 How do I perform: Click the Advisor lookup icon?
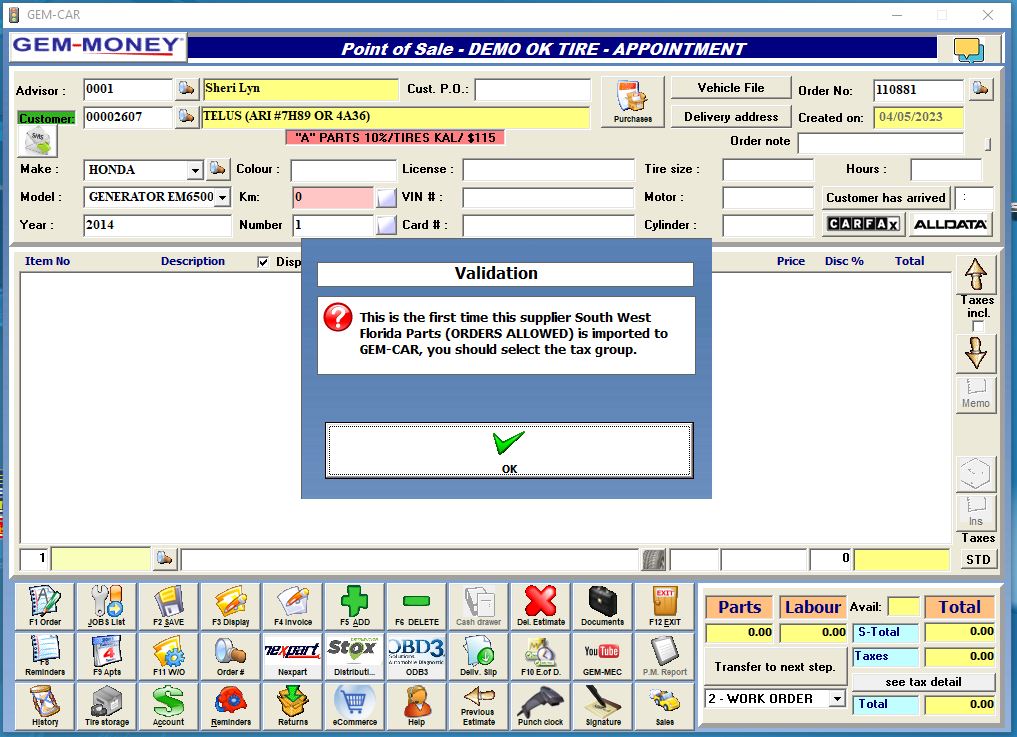(x=186, y=88)
